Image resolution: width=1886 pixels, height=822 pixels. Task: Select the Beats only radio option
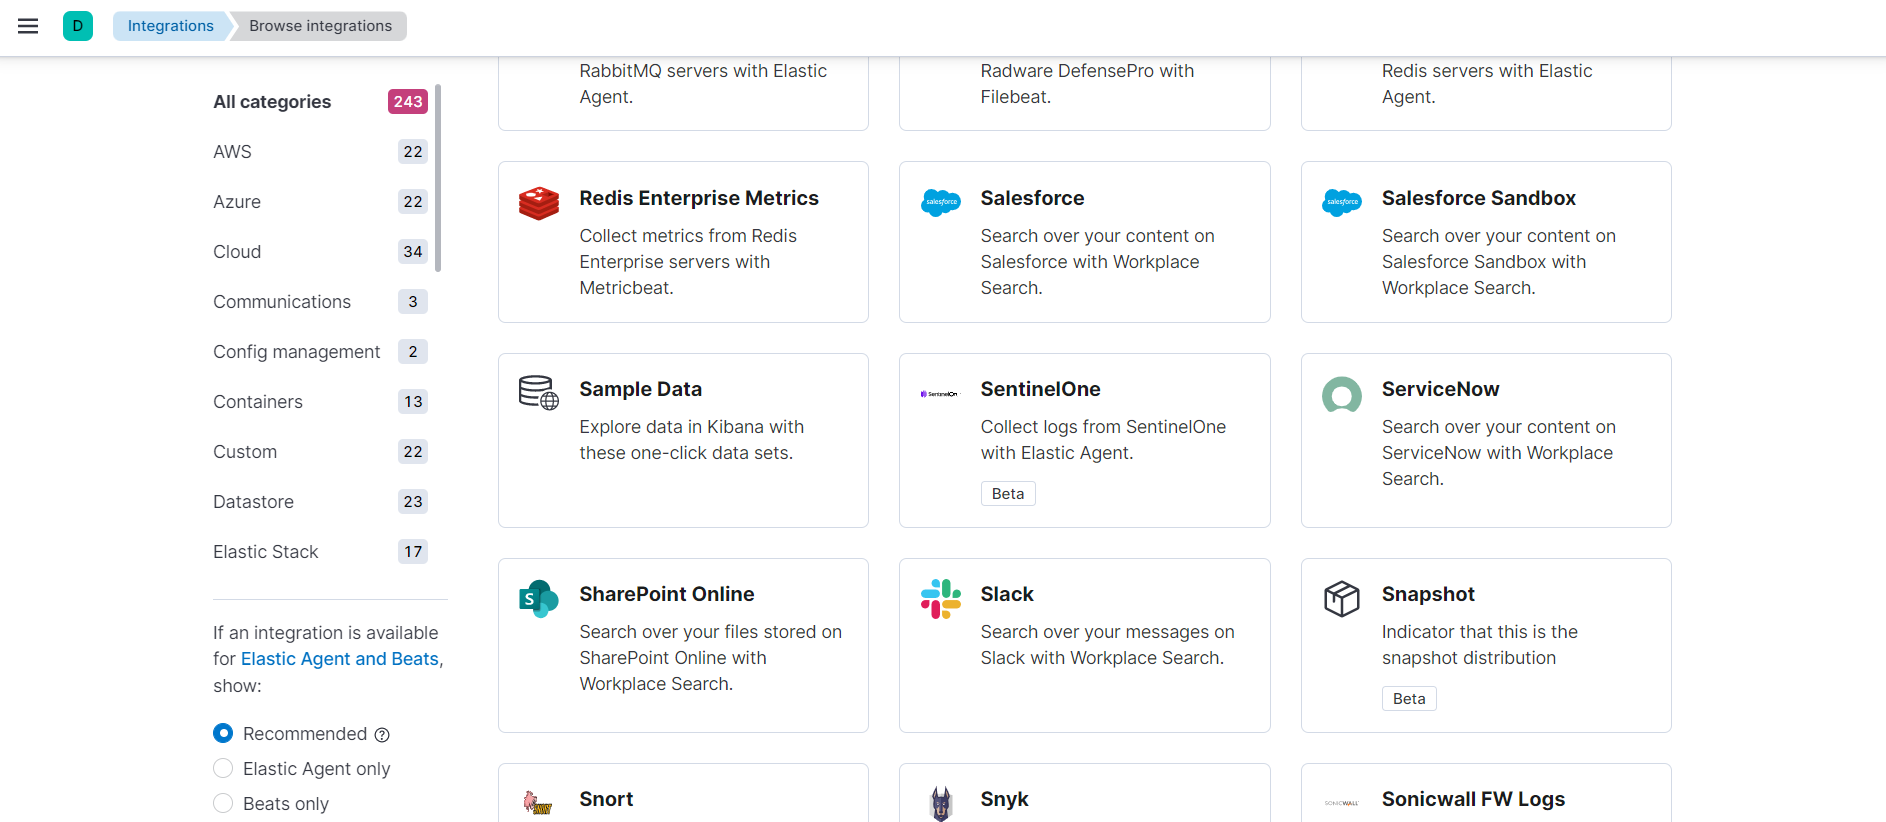223,804
